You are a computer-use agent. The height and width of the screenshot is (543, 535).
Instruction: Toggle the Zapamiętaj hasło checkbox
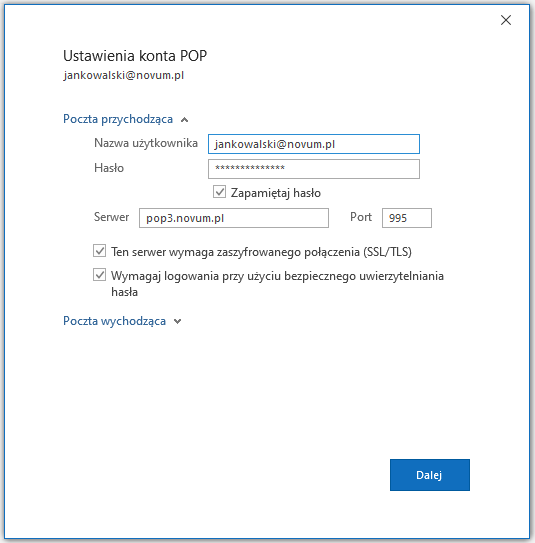(x=220, y=192)
